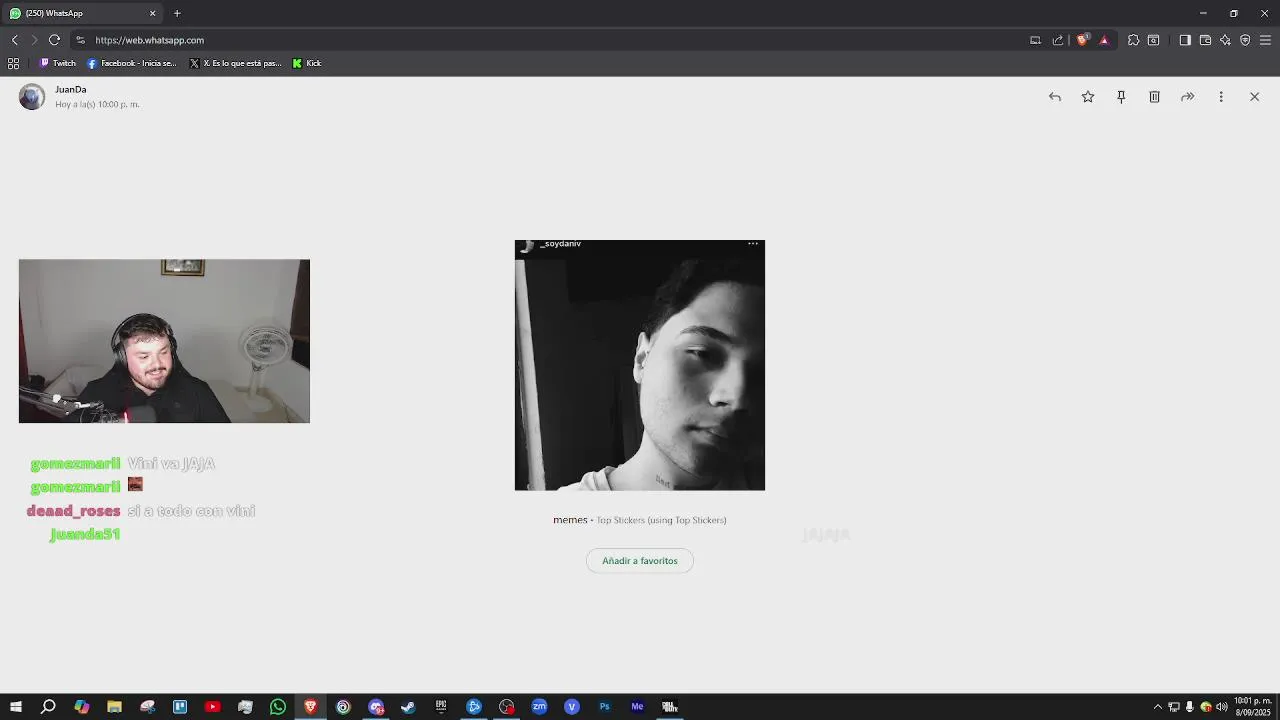The height and width of the screenshot is (720, 1280).
Task: Click the Top Stickers pack label
Action: (661, 520)
